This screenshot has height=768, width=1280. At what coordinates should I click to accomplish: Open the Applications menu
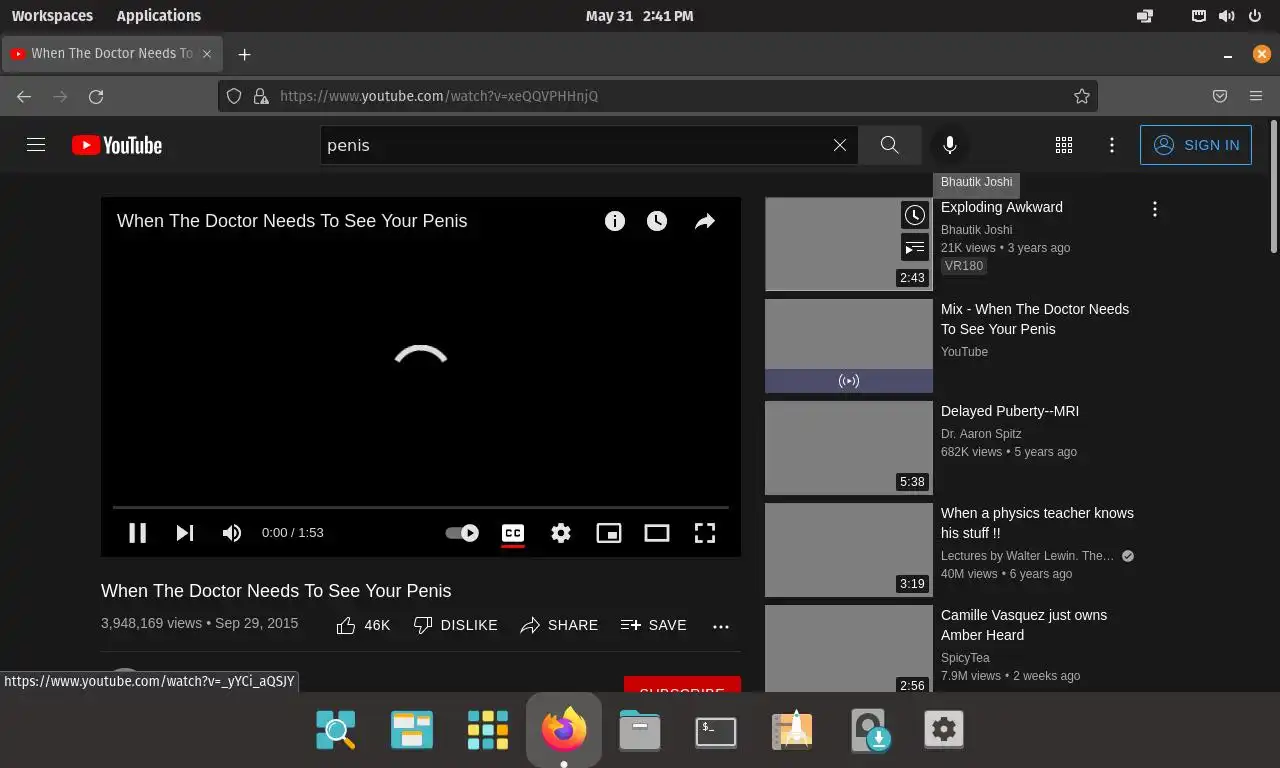pos(158,16)
